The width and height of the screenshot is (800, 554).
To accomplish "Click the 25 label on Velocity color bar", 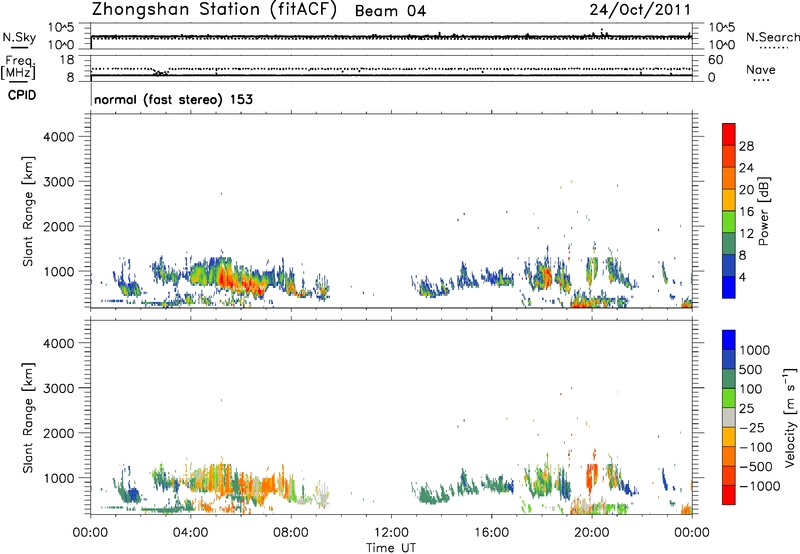I will (x=746, y=408).
